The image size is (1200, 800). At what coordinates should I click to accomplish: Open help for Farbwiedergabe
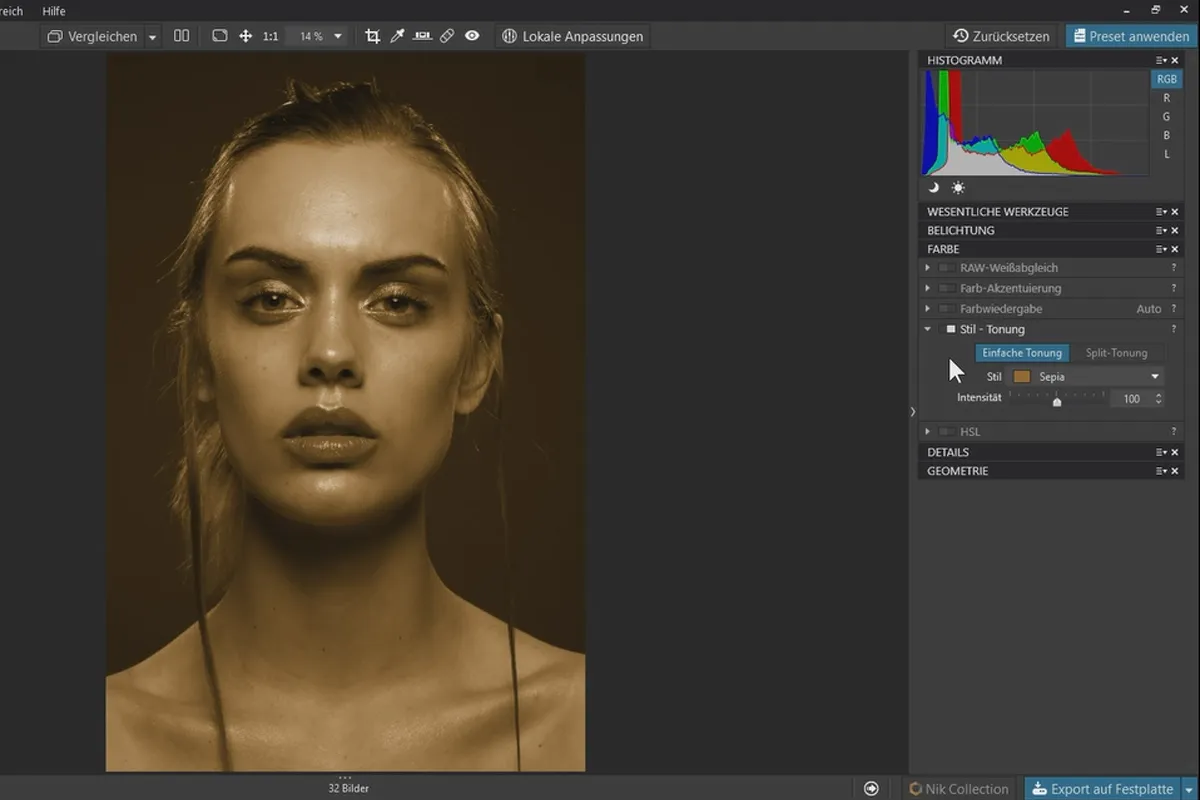click(x=1173, y=309)
